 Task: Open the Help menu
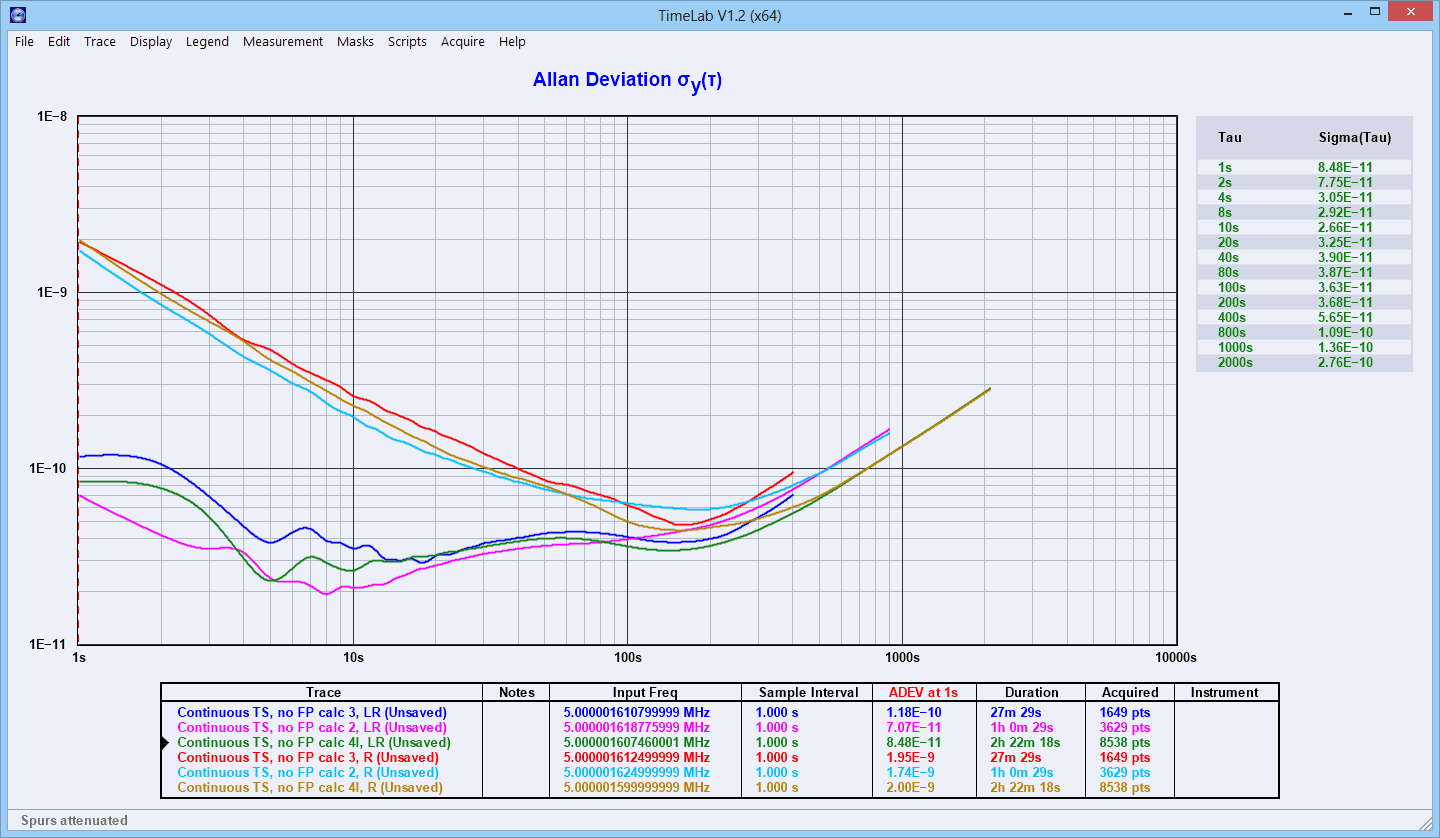(x=512, y=42)
